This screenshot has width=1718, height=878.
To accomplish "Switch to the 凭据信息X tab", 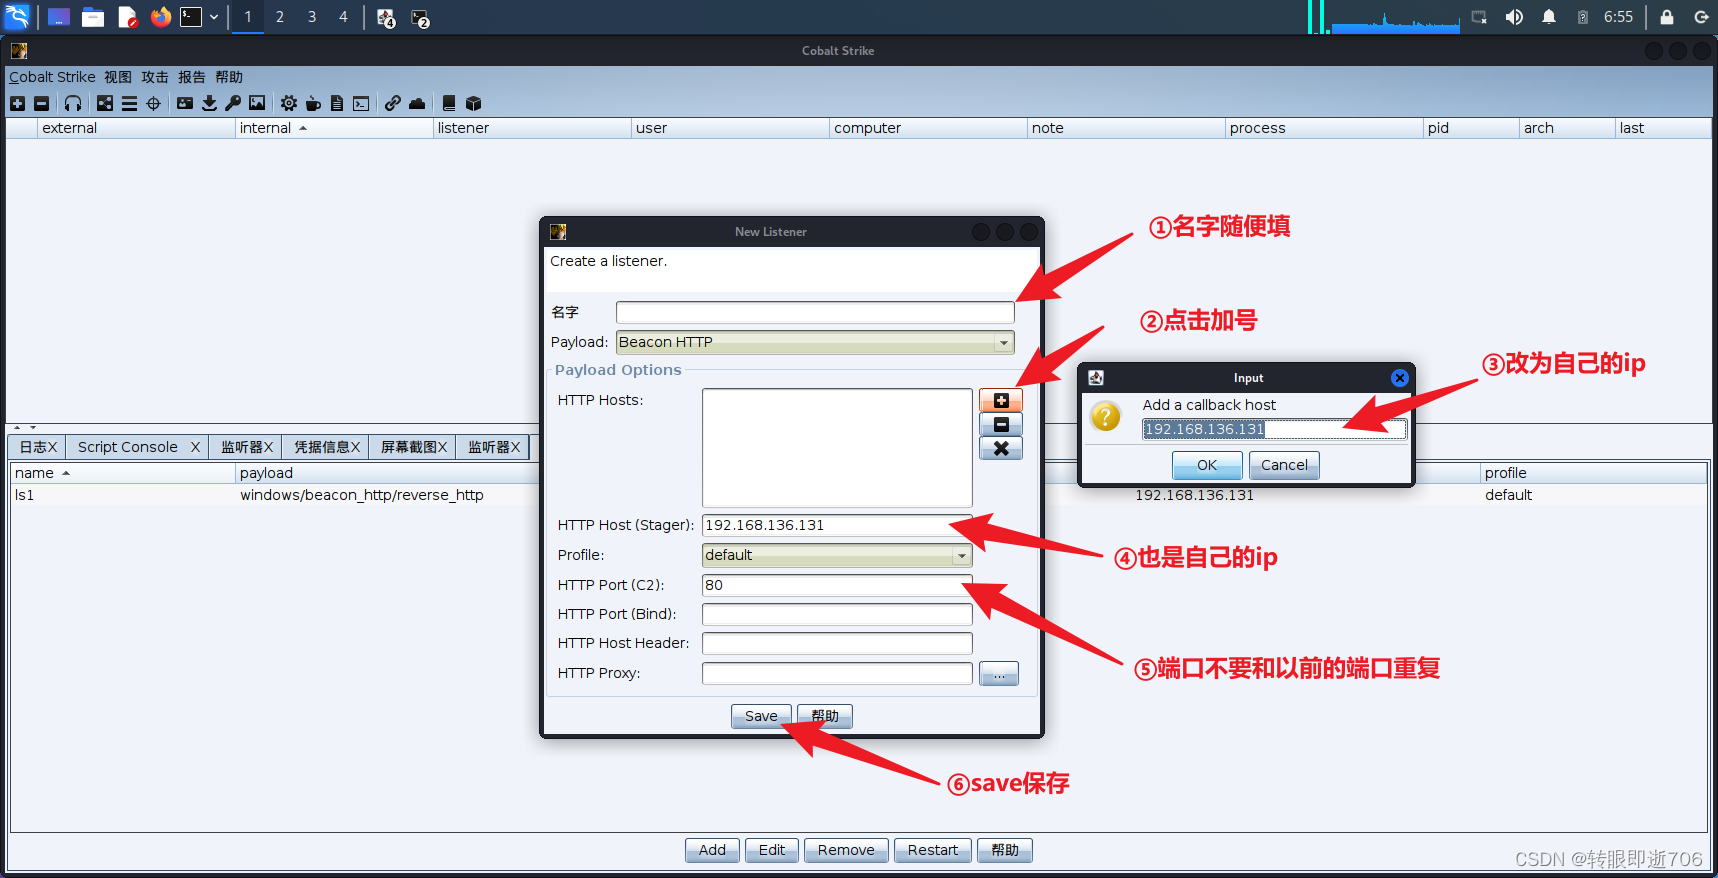I will (326, 447).
